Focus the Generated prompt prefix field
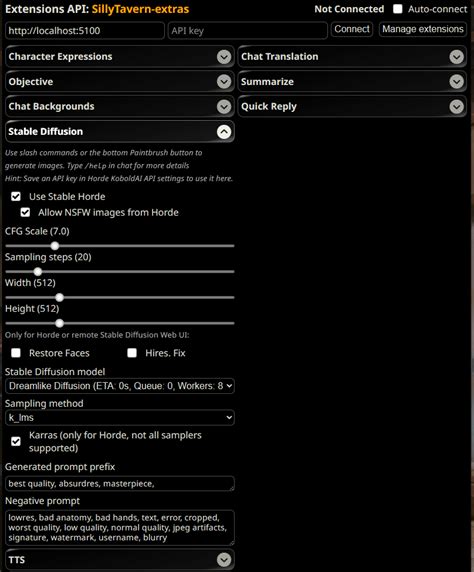Viewport: 474px width, 572px height. (120, 484)
